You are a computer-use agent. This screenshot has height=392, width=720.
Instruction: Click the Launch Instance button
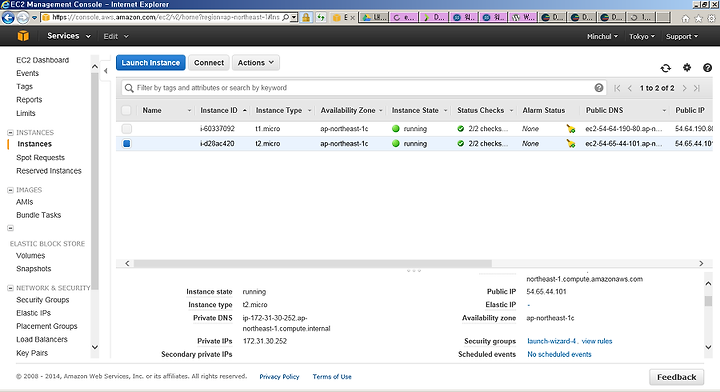point(151,62)
